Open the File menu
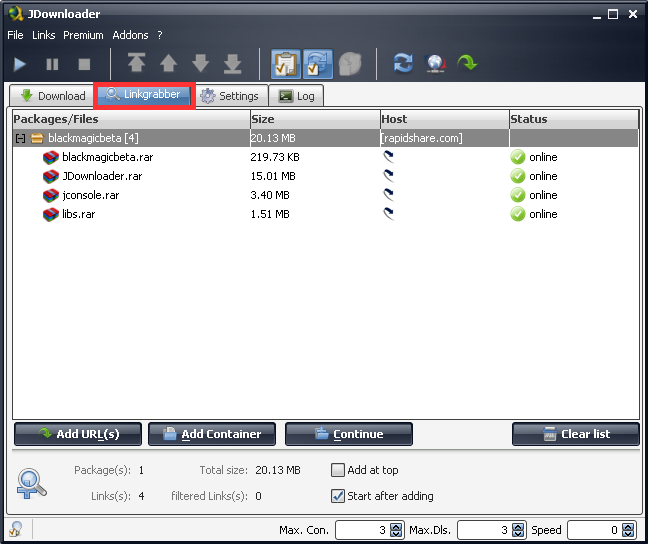Screen dimensions: 648x544 [15, 35]
